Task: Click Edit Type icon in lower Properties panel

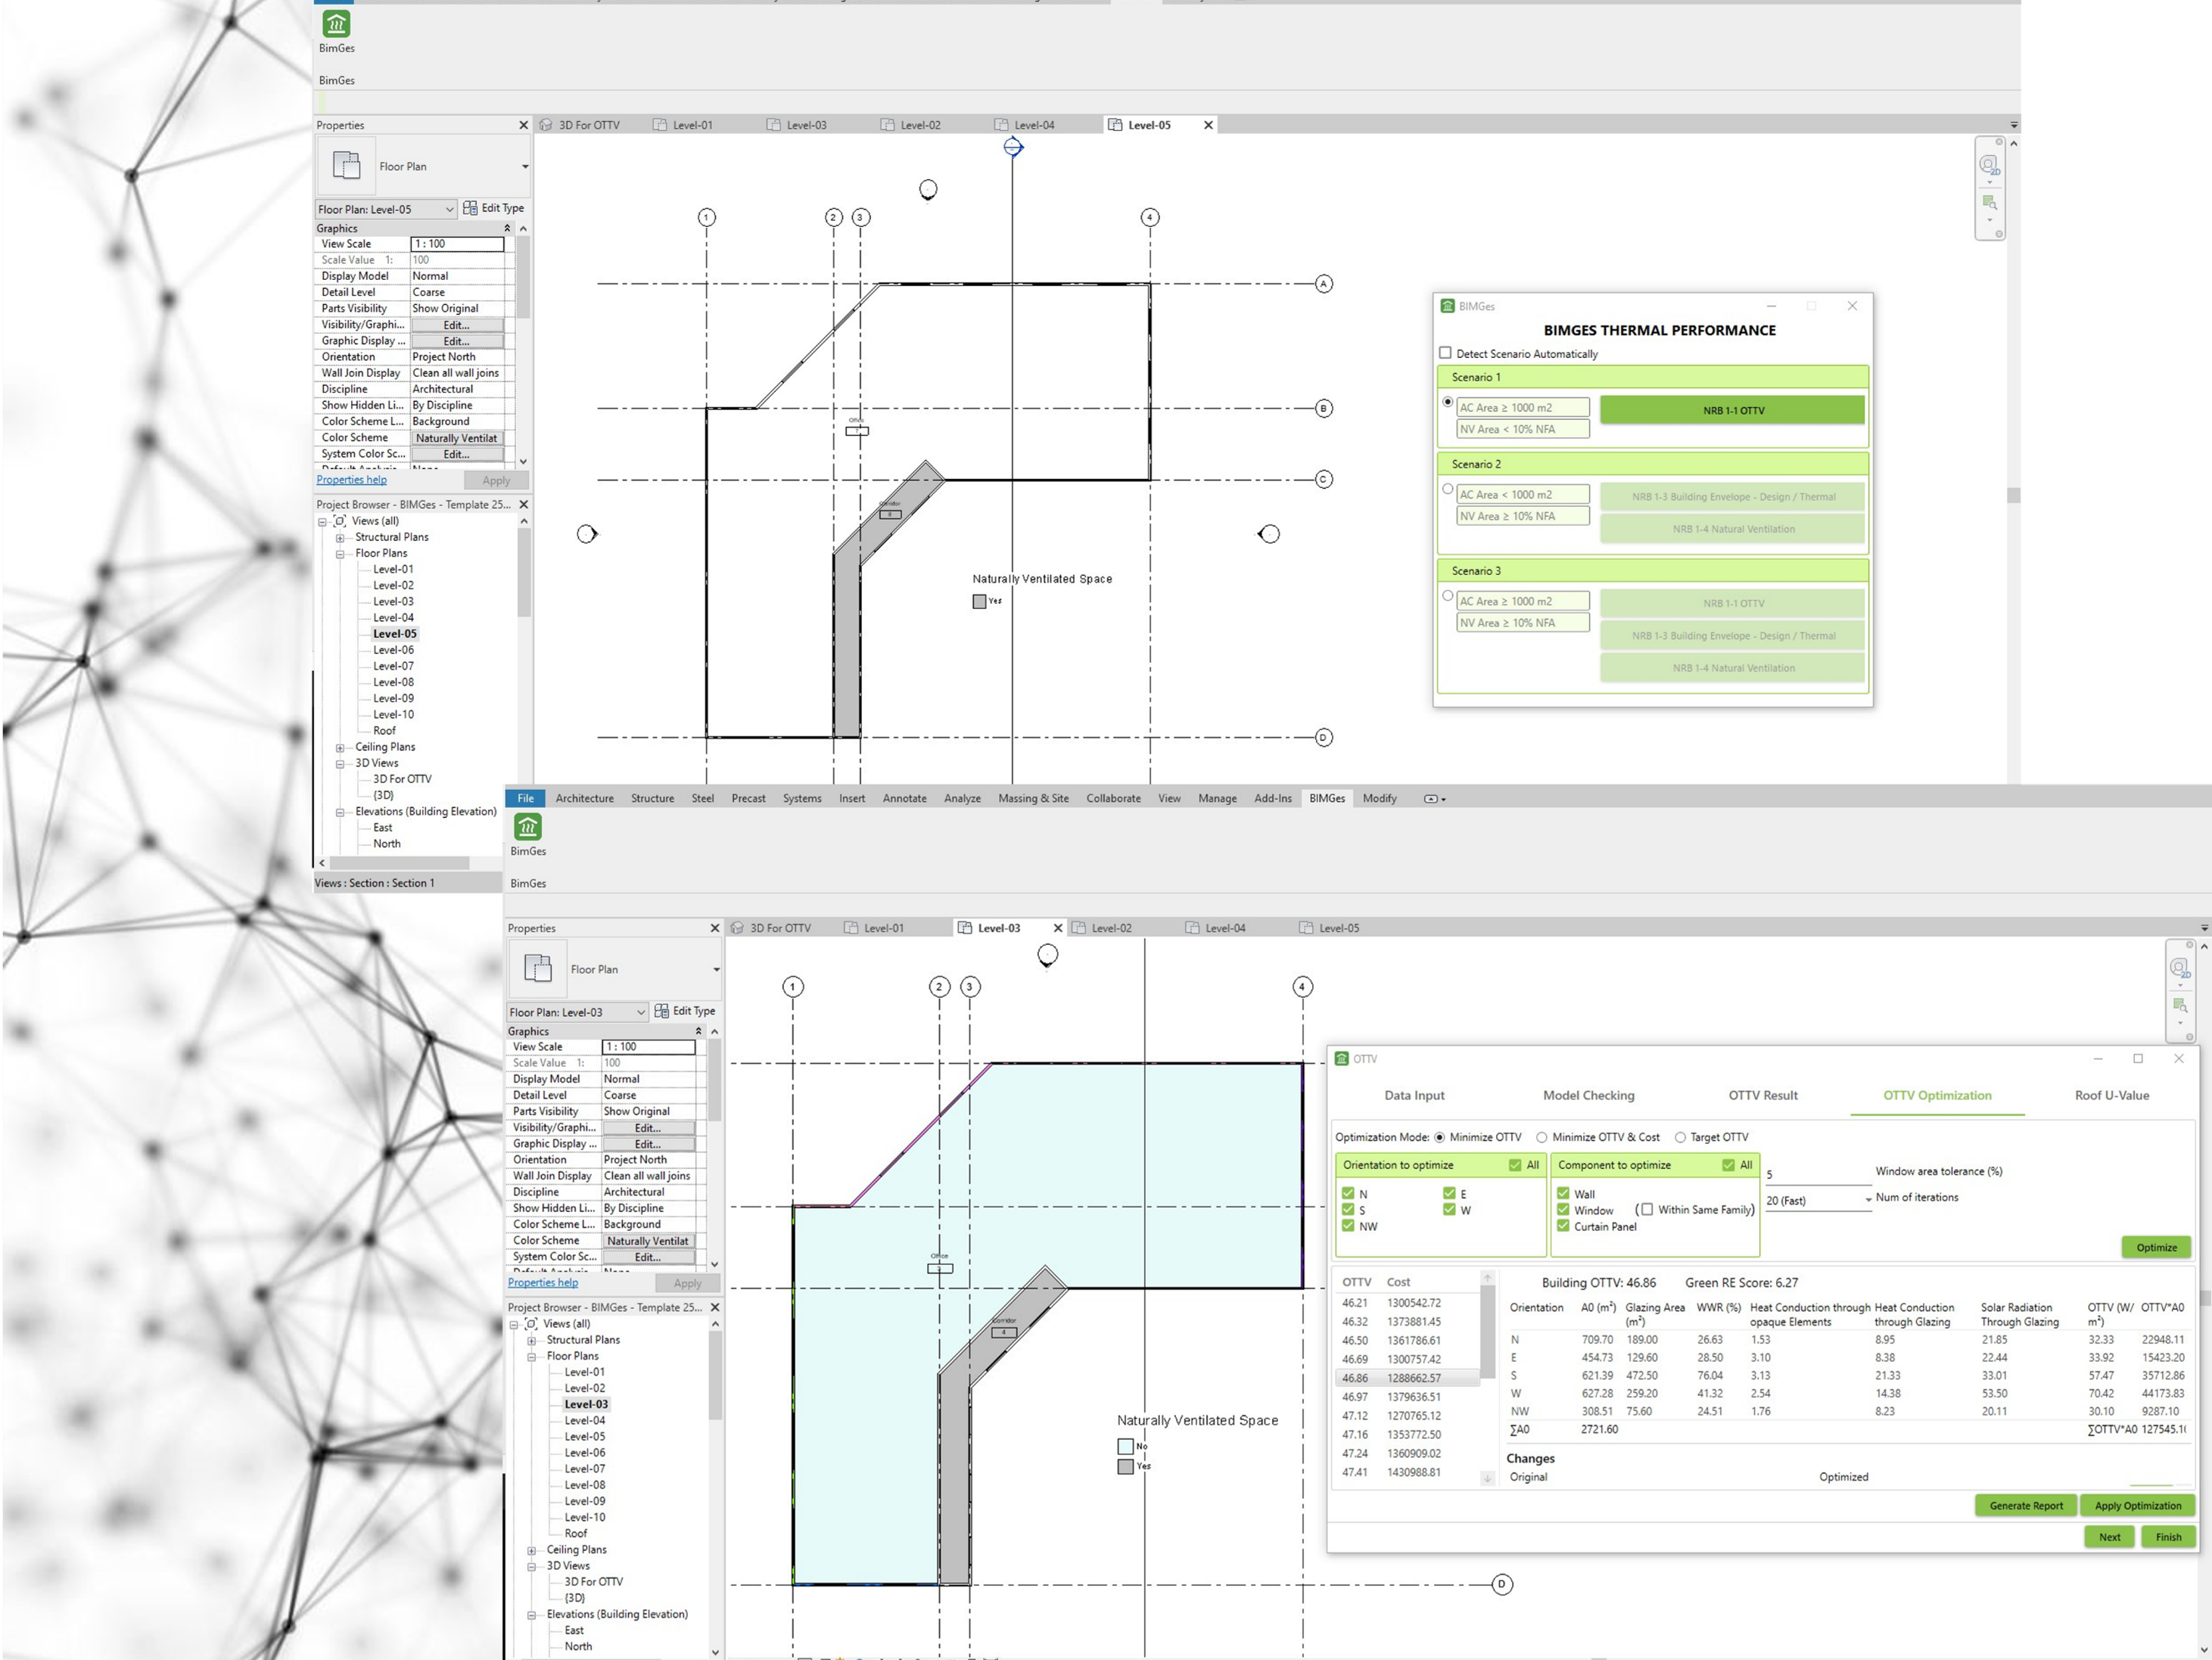Action: 662,1011
